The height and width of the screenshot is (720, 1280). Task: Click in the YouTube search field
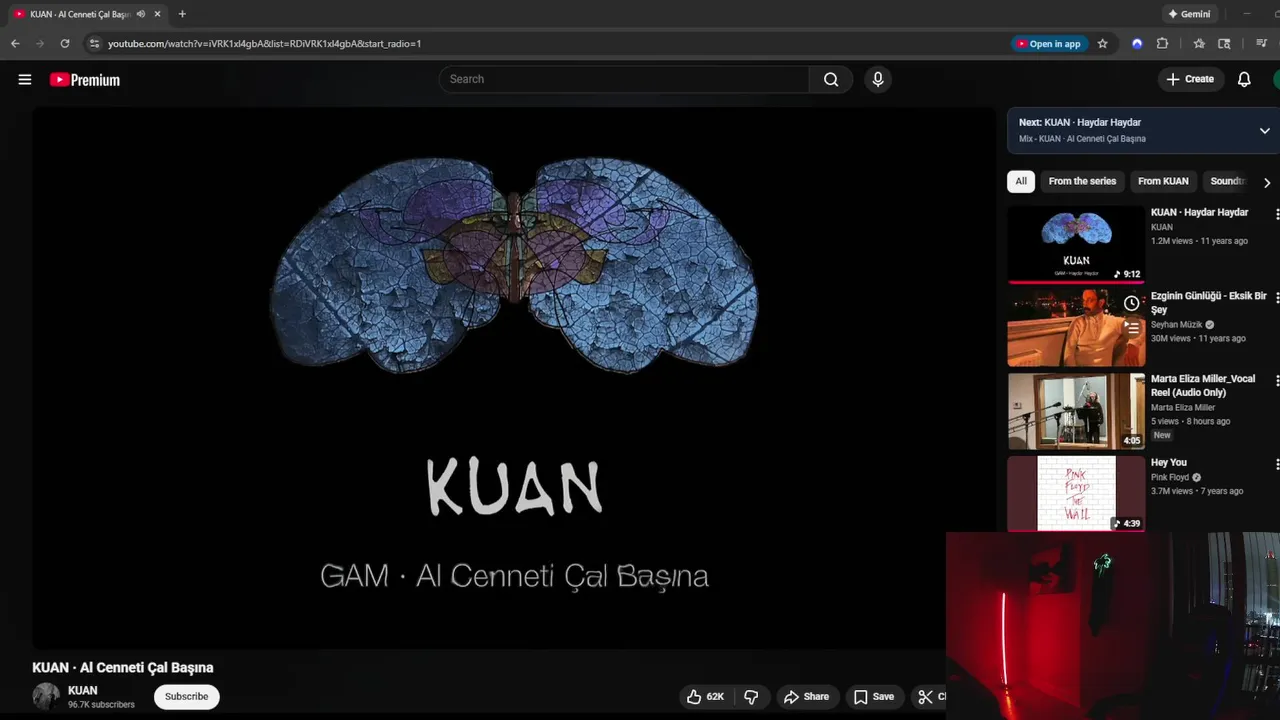pyautogui.click(x=624, y=79)
